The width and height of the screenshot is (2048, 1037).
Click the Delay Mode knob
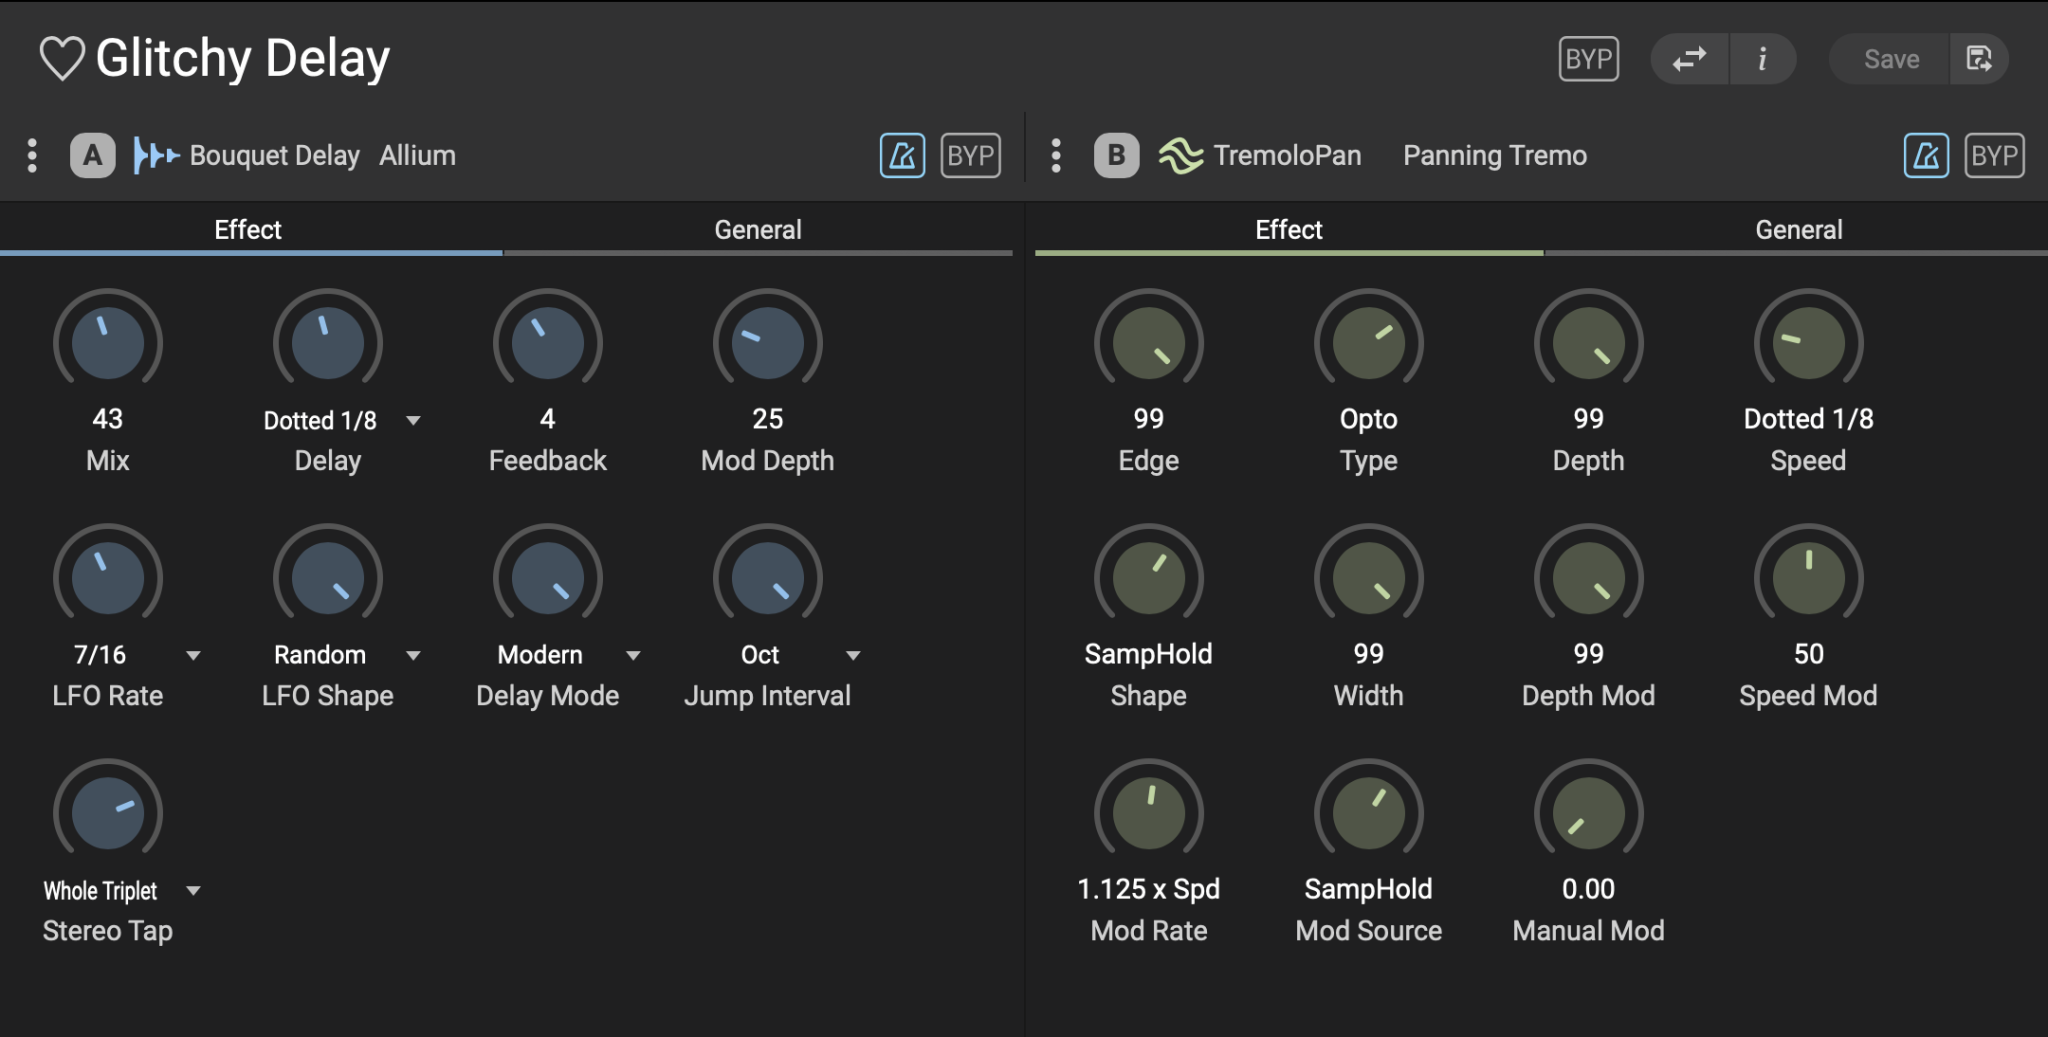(548, 577)
